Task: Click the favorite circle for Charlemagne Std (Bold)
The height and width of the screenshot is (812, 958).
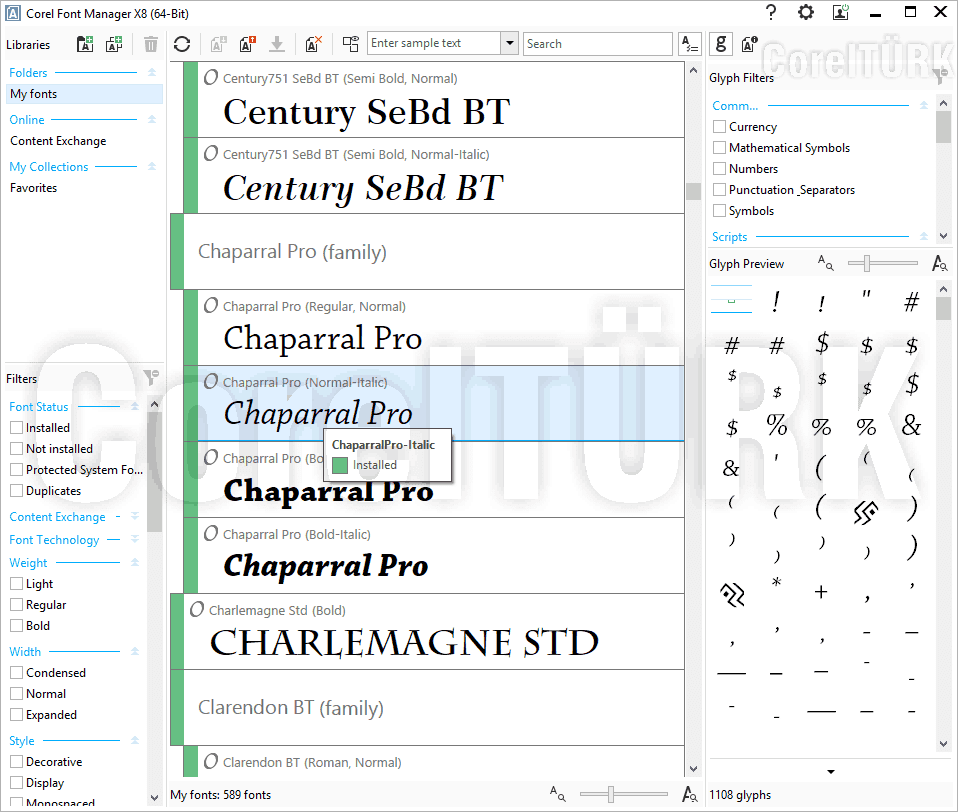Action: point(197,610)
